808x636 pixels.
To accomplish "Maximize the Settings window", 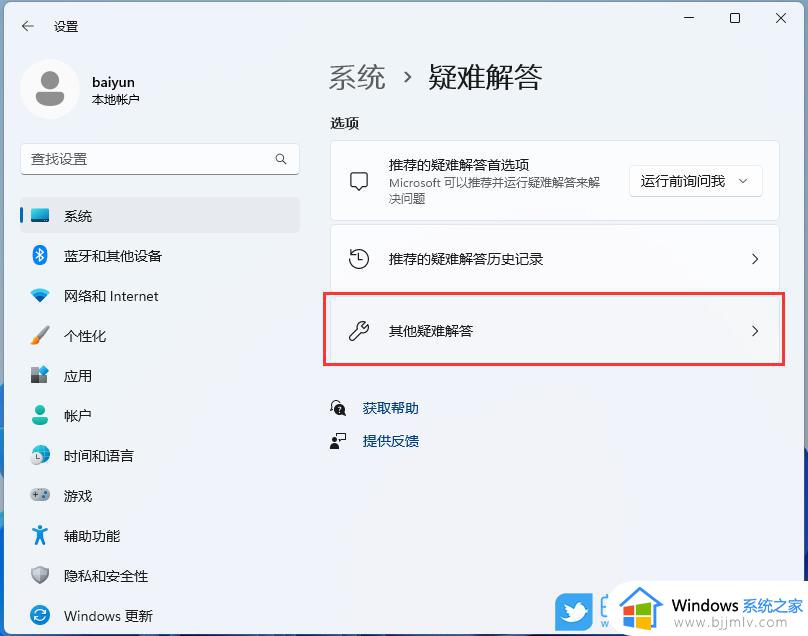I will (735, 18).
